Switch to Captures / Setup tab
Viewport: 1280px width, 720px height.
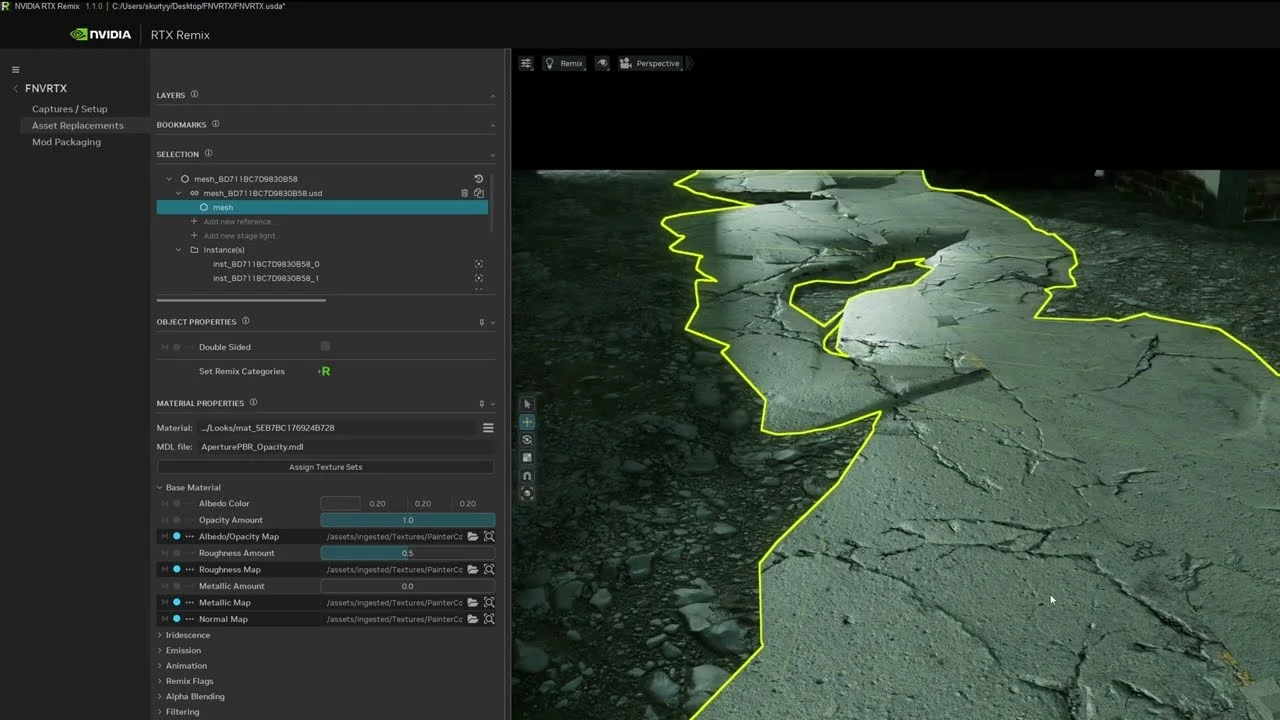pos(69,109)
